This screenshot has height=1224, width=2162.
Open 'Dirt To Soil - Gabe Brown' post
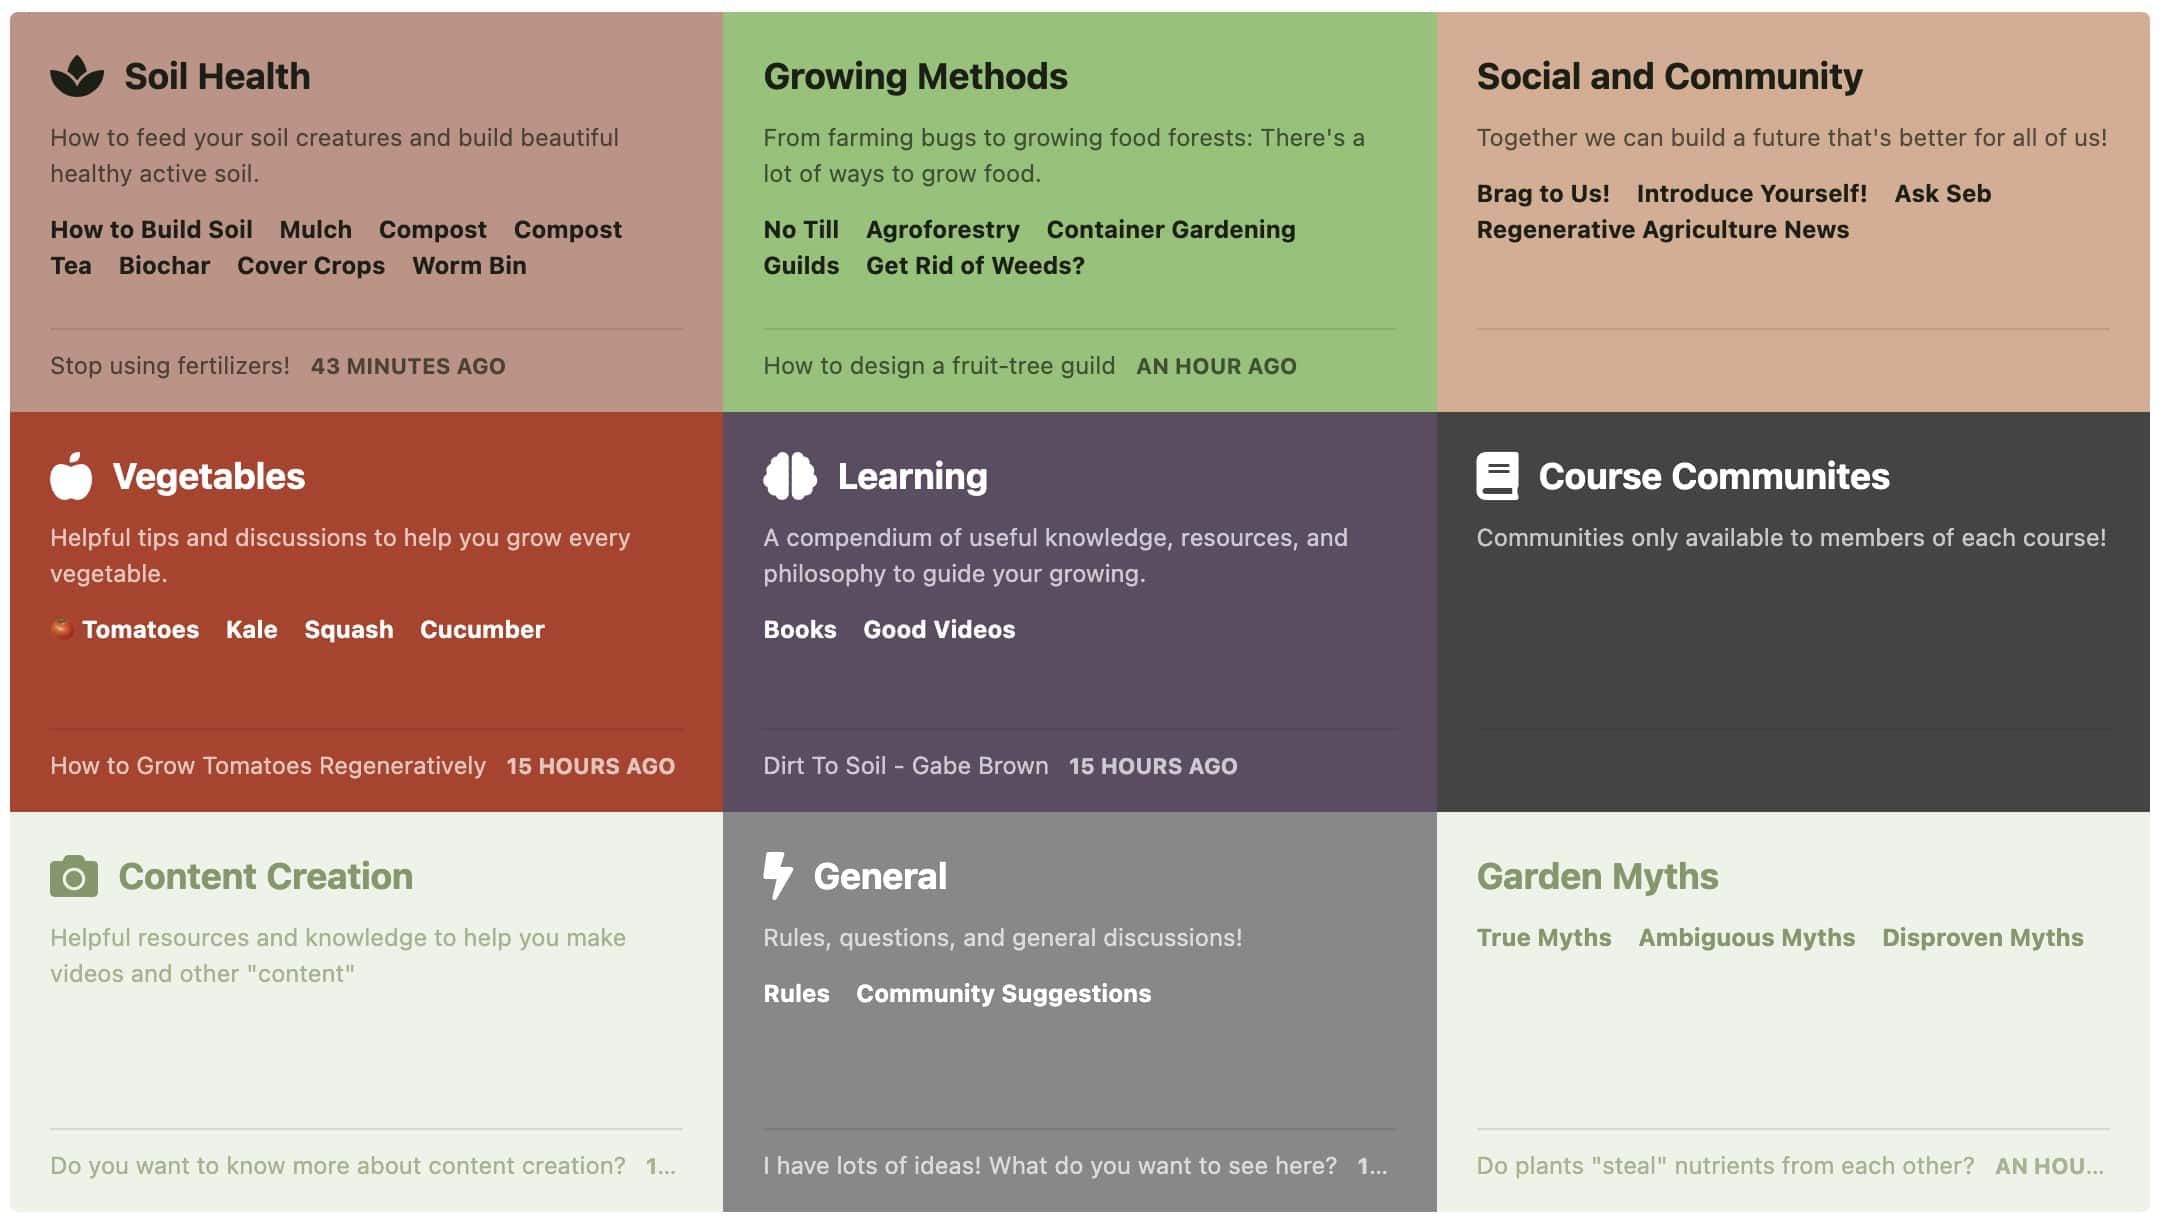[905, 766]
